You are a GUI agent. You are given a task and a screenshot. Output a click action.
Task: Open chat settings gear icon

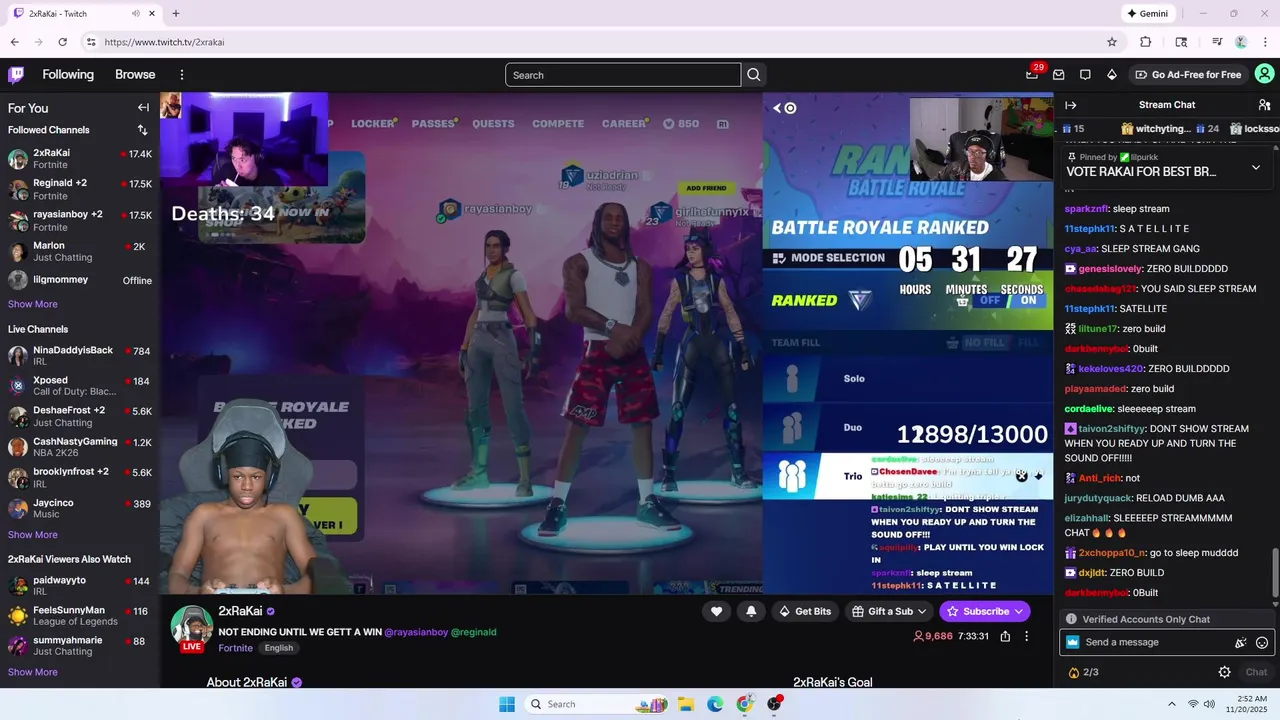pyautogui.click(x=1224, y=672)
